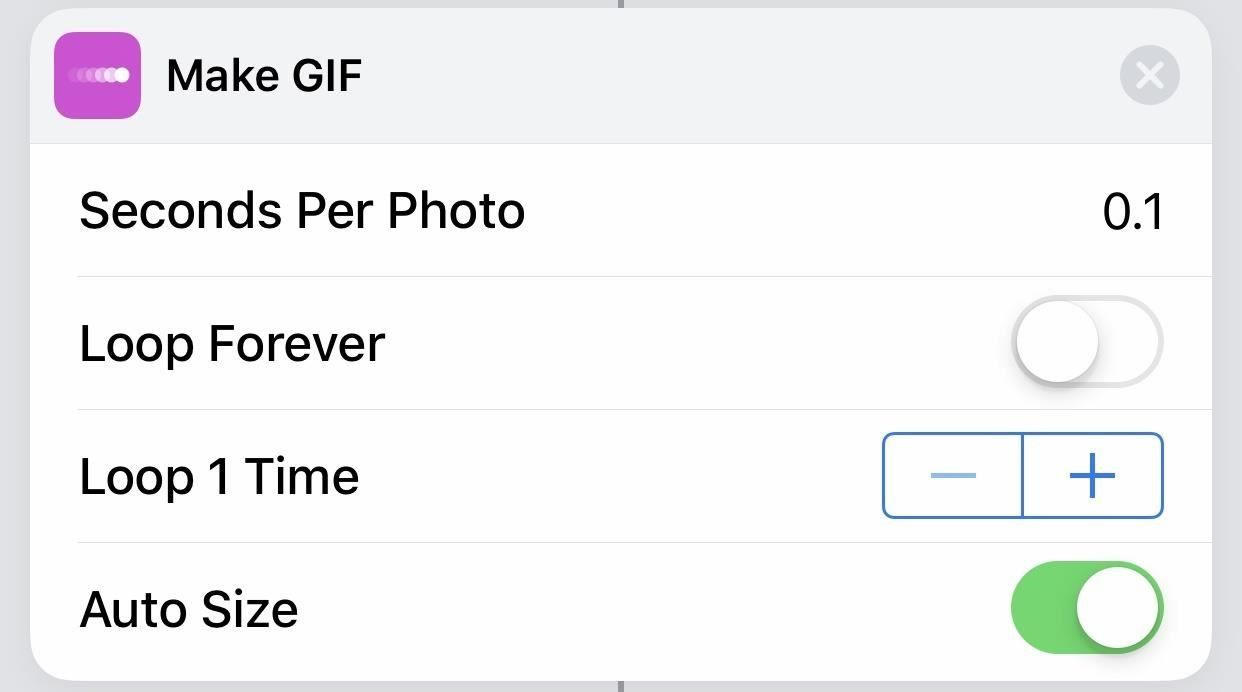Image resolution: width=1242 pixels, height=692 pixels.
Task: Click the circular dismiss icon
Action: tap(1148, 74)
